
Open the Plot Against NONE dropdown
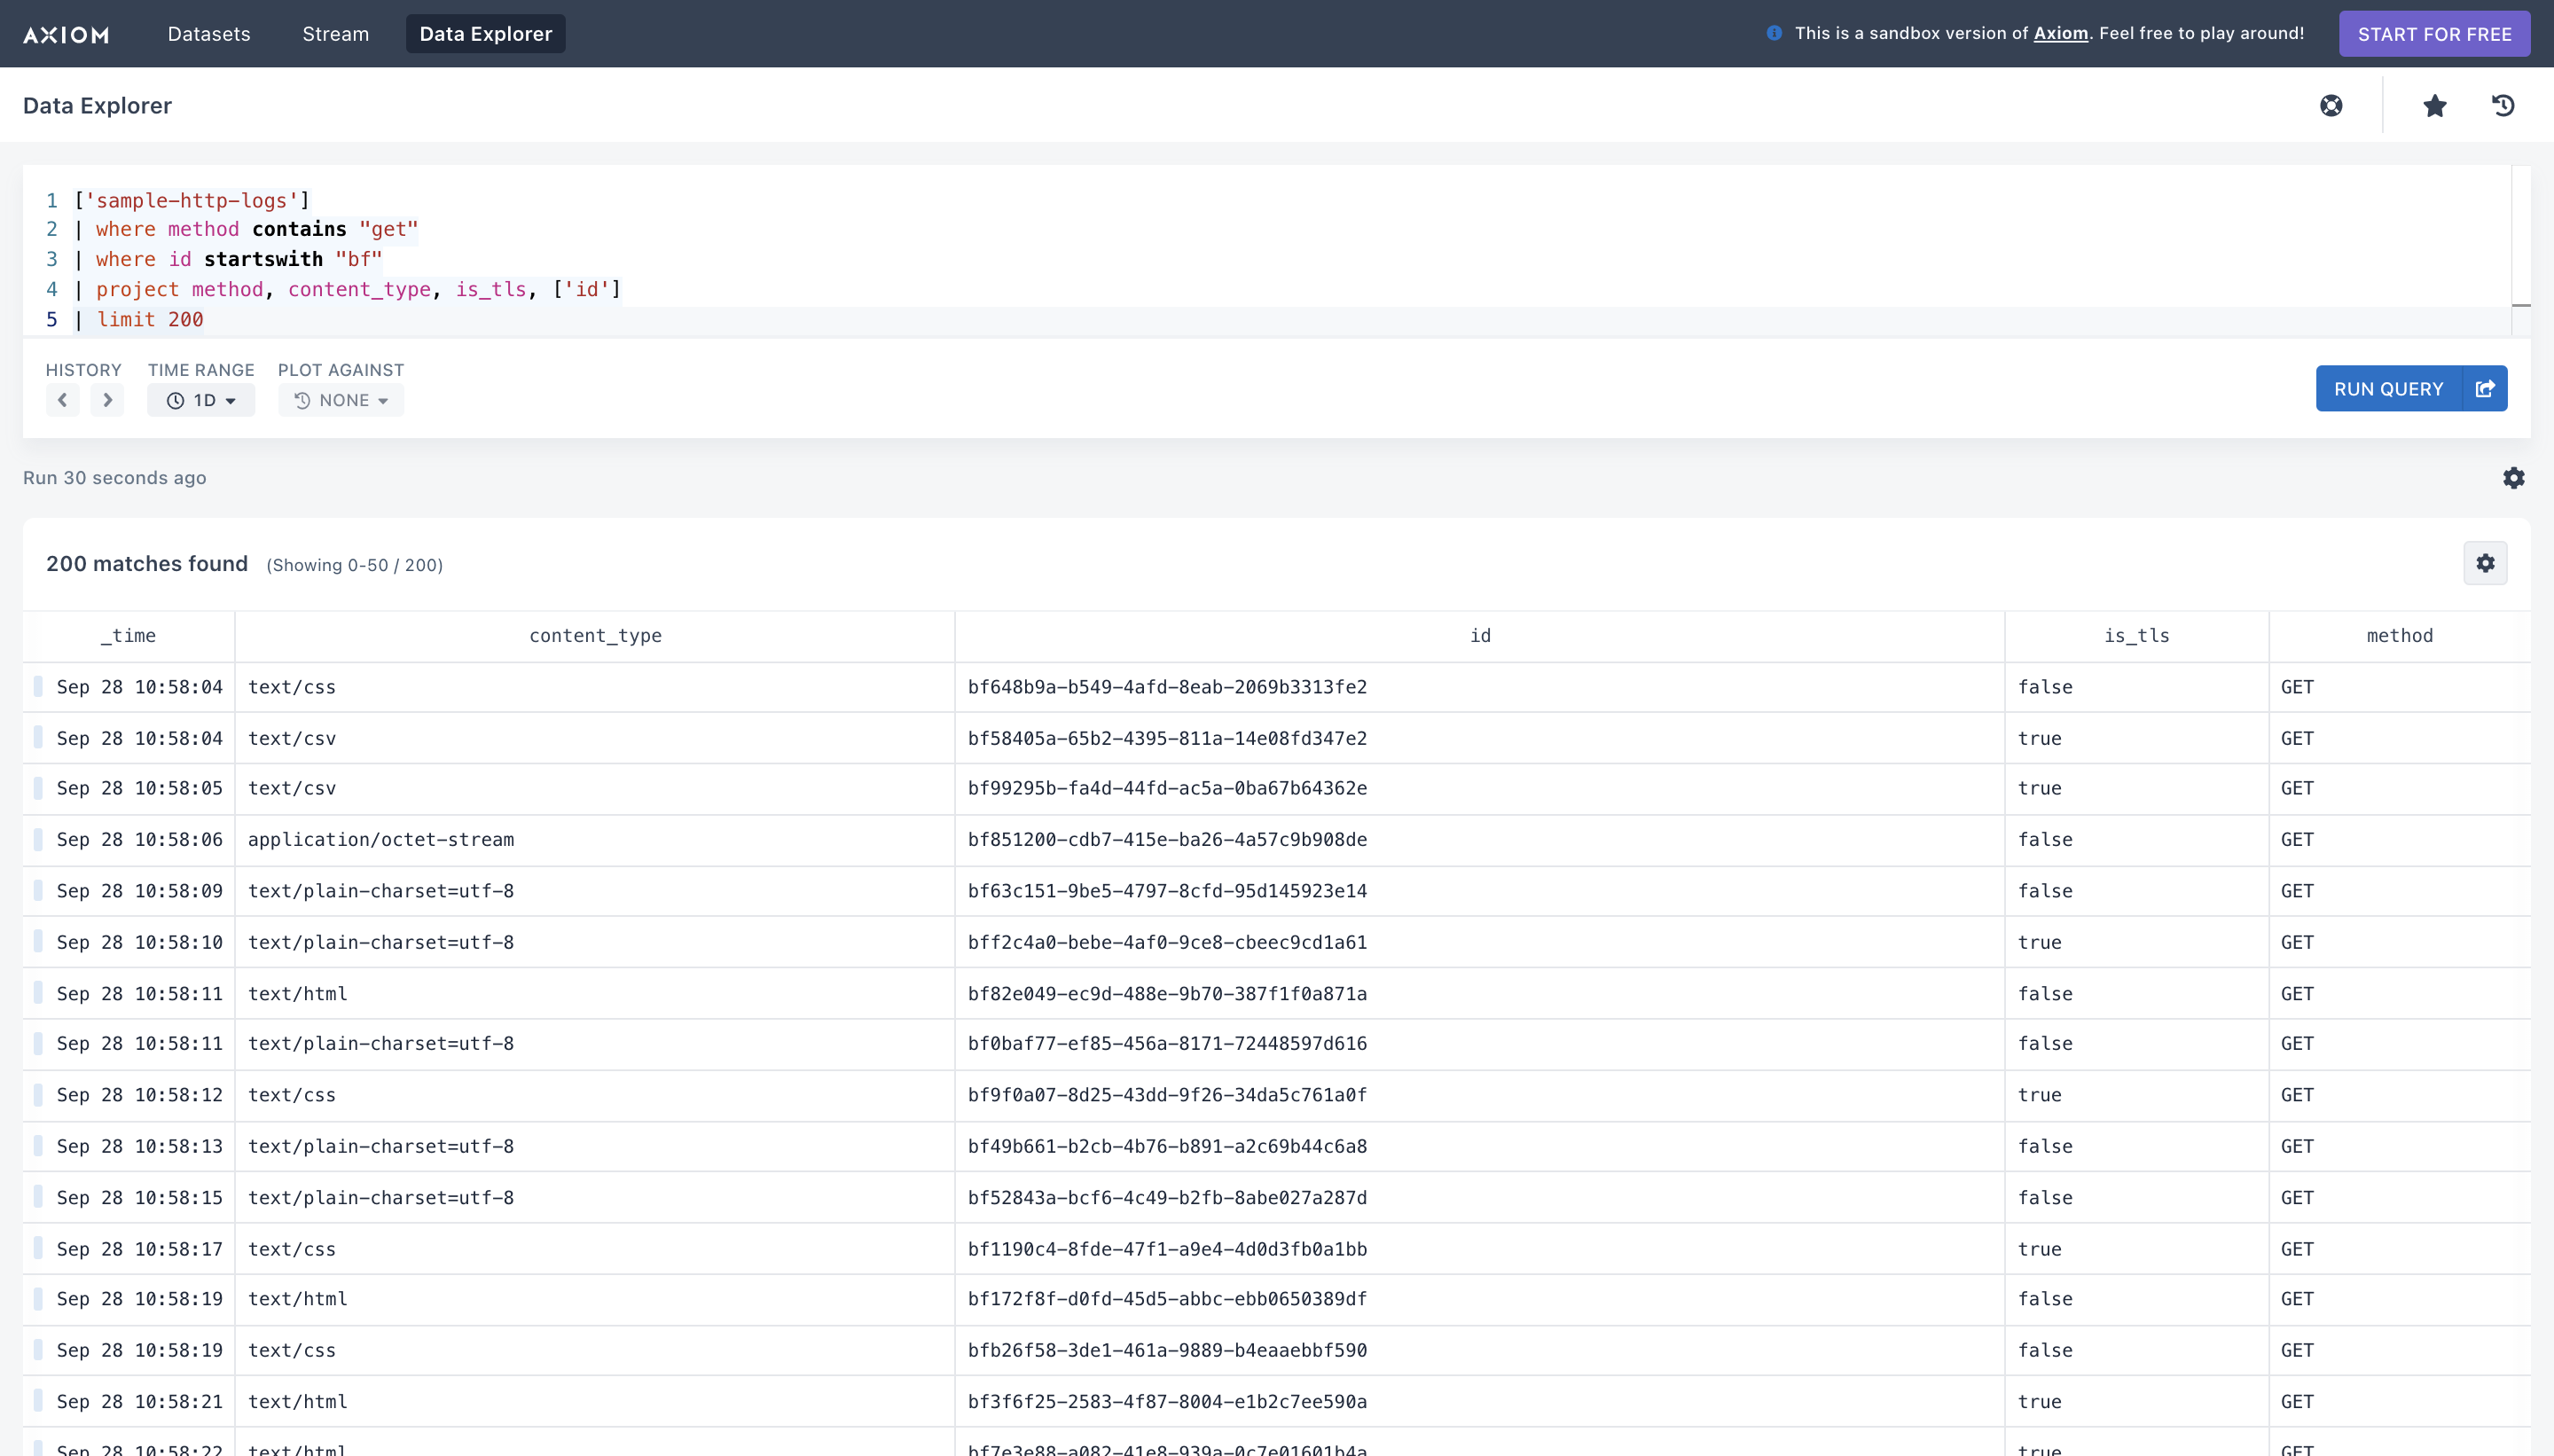coord(341,400)
